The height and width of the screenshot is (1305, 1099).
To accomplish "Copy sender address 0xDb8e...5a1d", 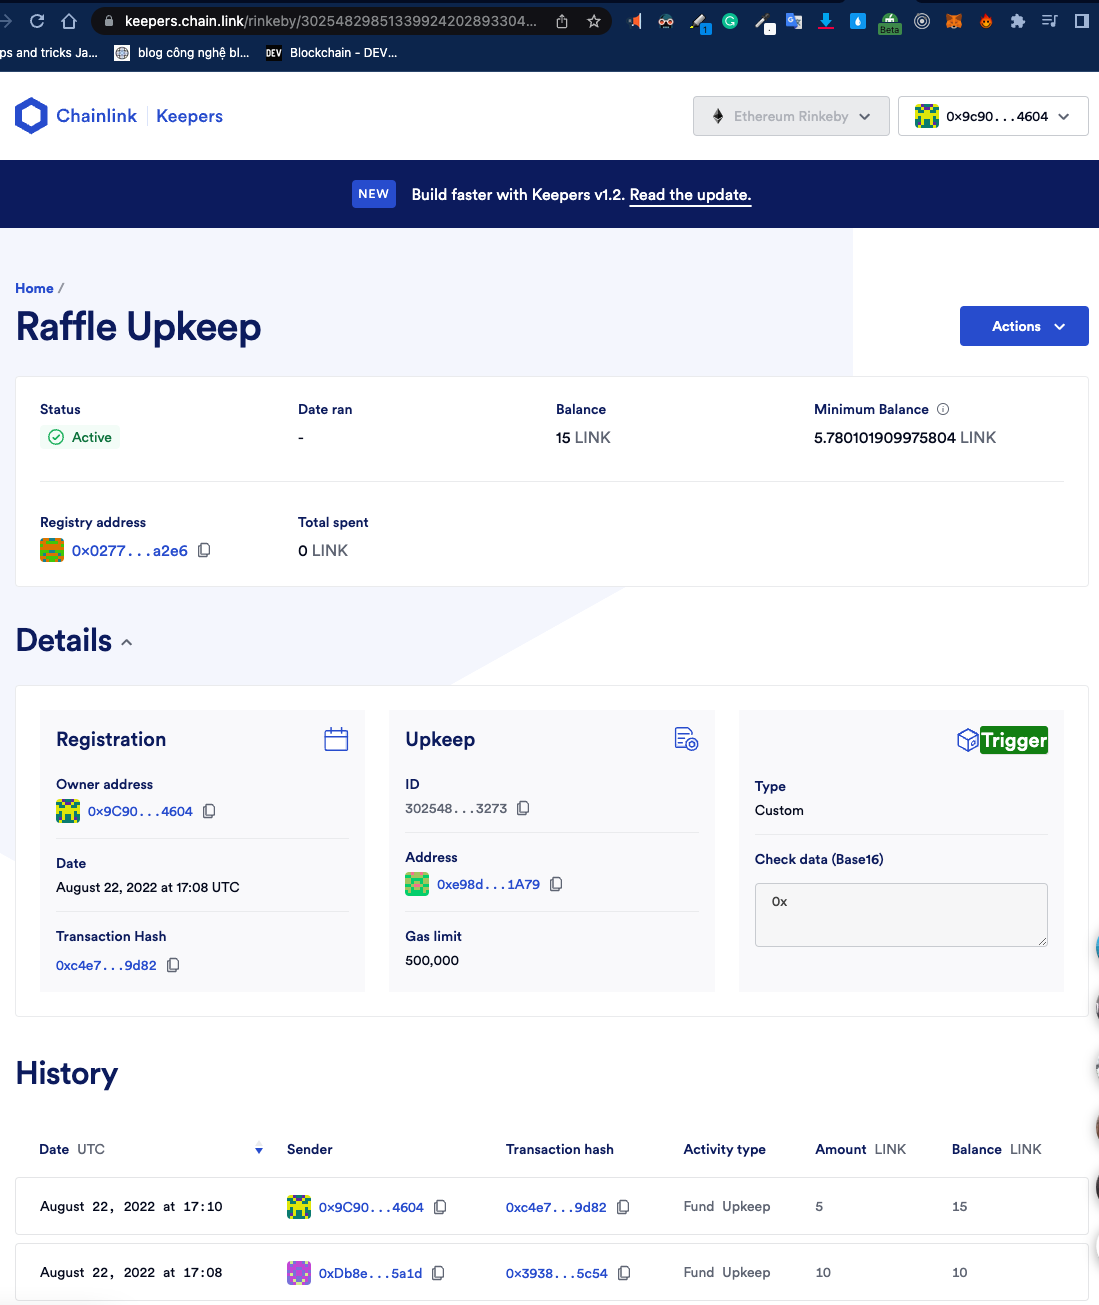I will (x=438, y=1273).
